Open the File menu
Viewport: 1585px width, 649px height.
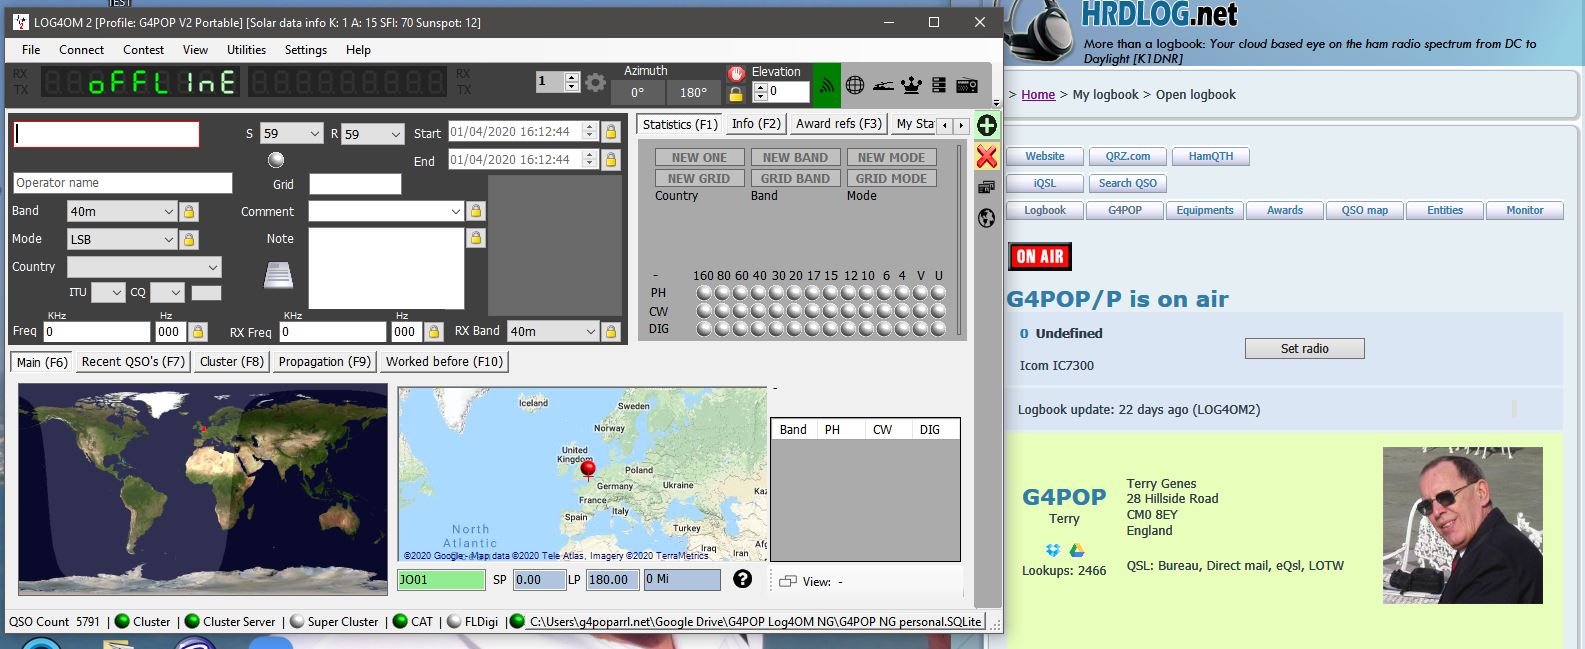[31, 49]
